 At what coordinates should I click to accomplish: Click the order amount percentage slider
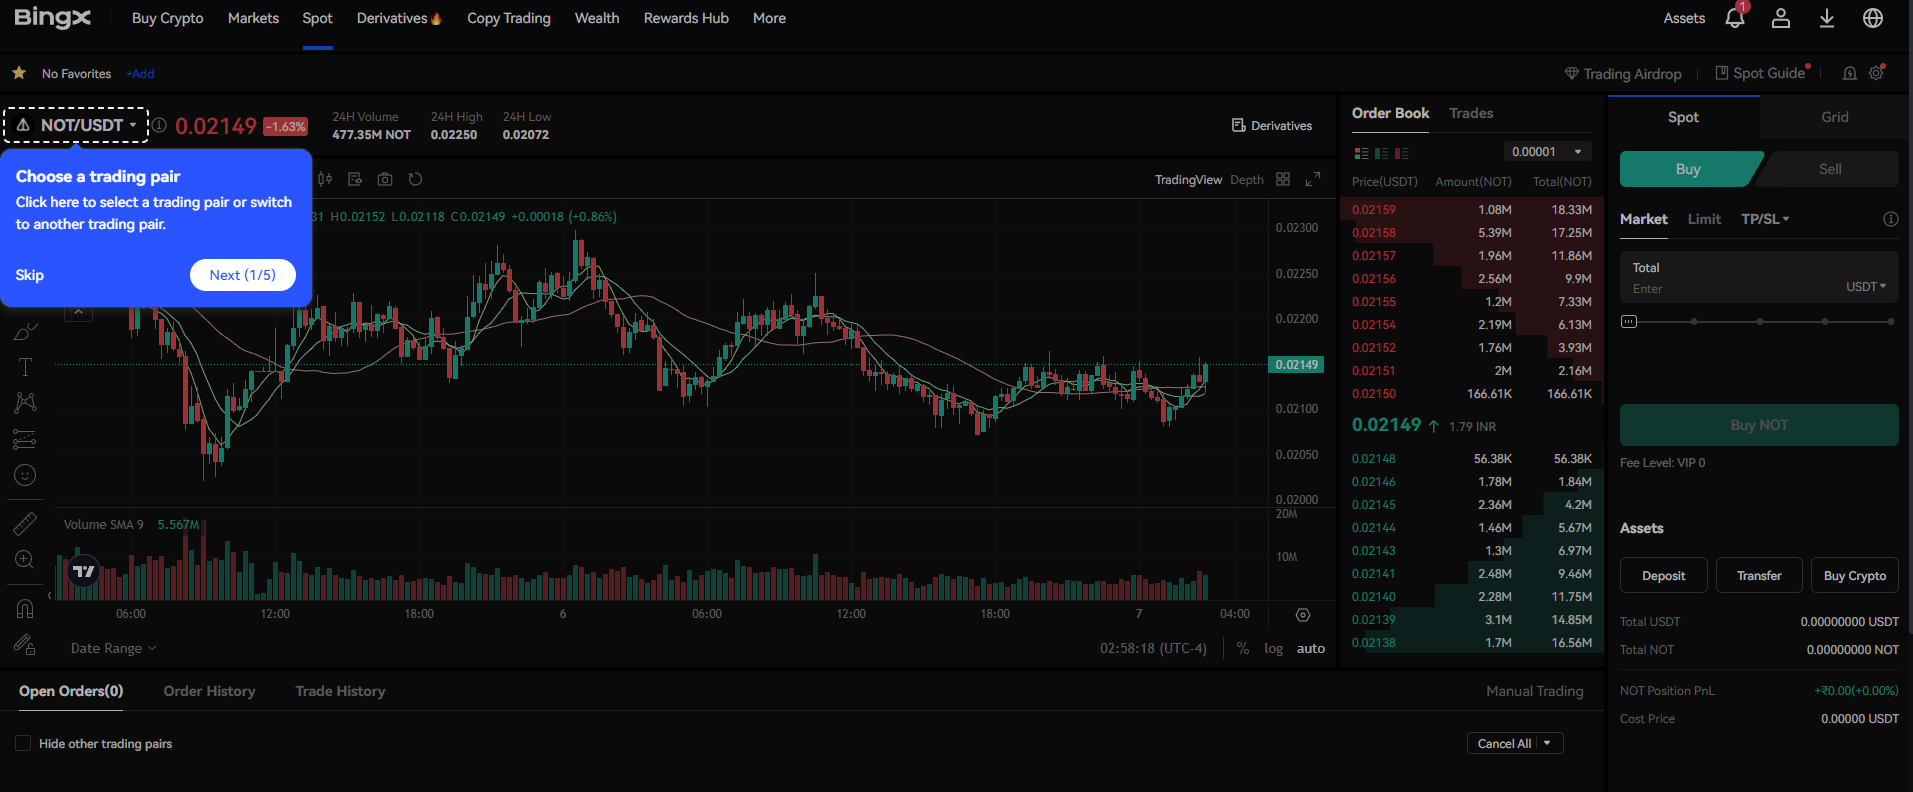tap(1759, 322)
